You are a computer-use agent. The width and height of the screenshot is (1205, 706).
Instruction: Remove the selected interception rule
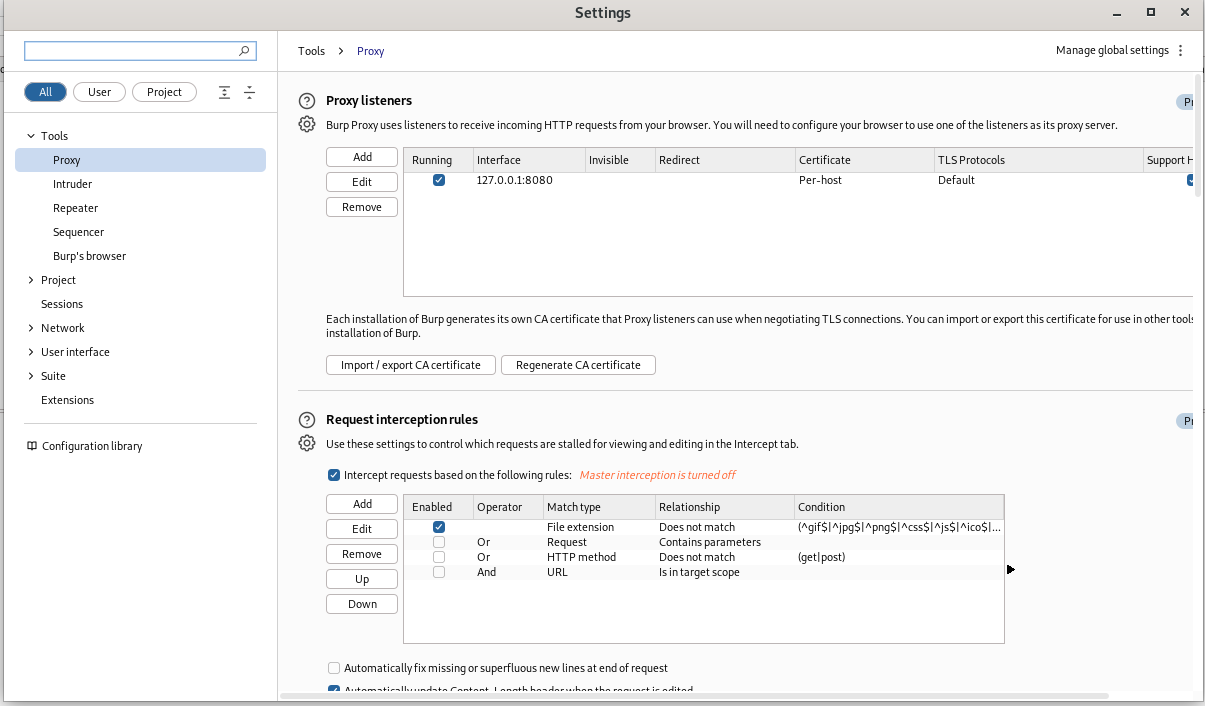362,554
